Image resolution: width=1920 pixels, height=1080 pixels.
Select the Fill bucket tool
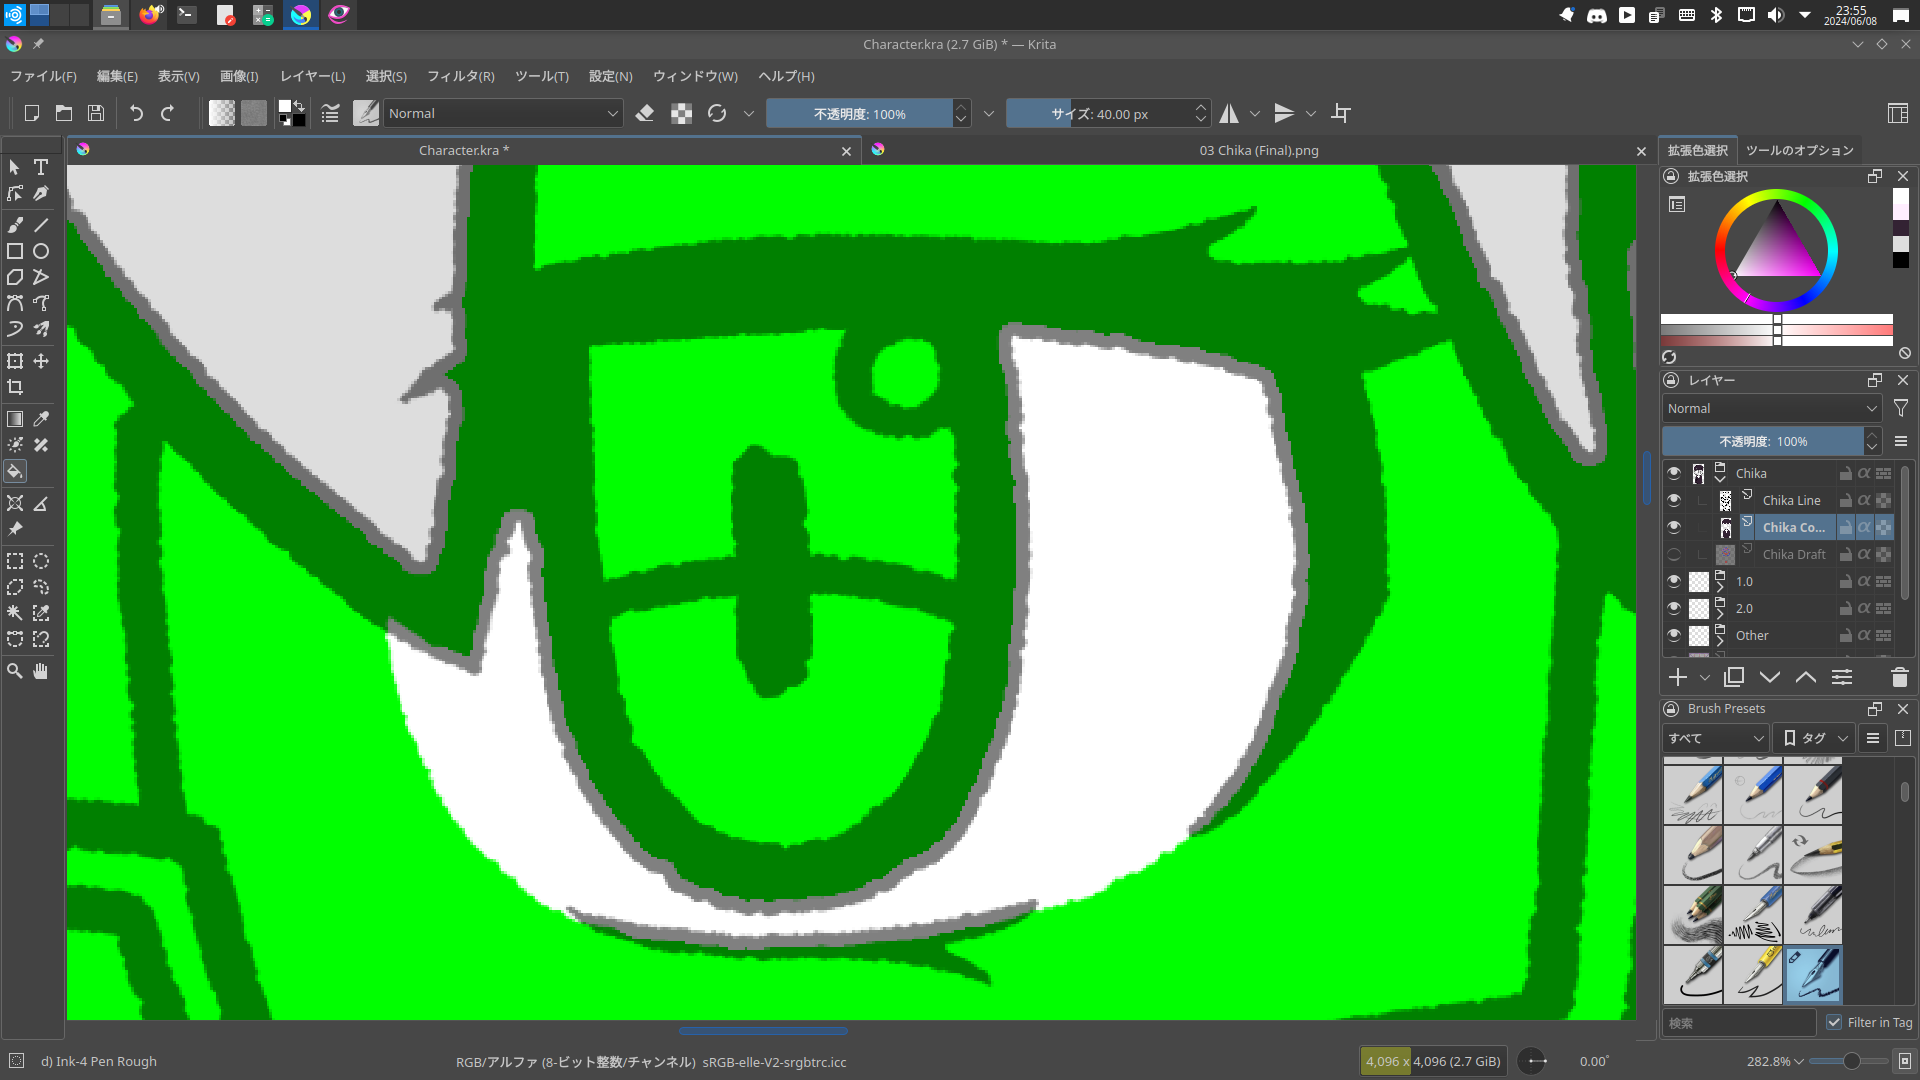pos(15,471)
